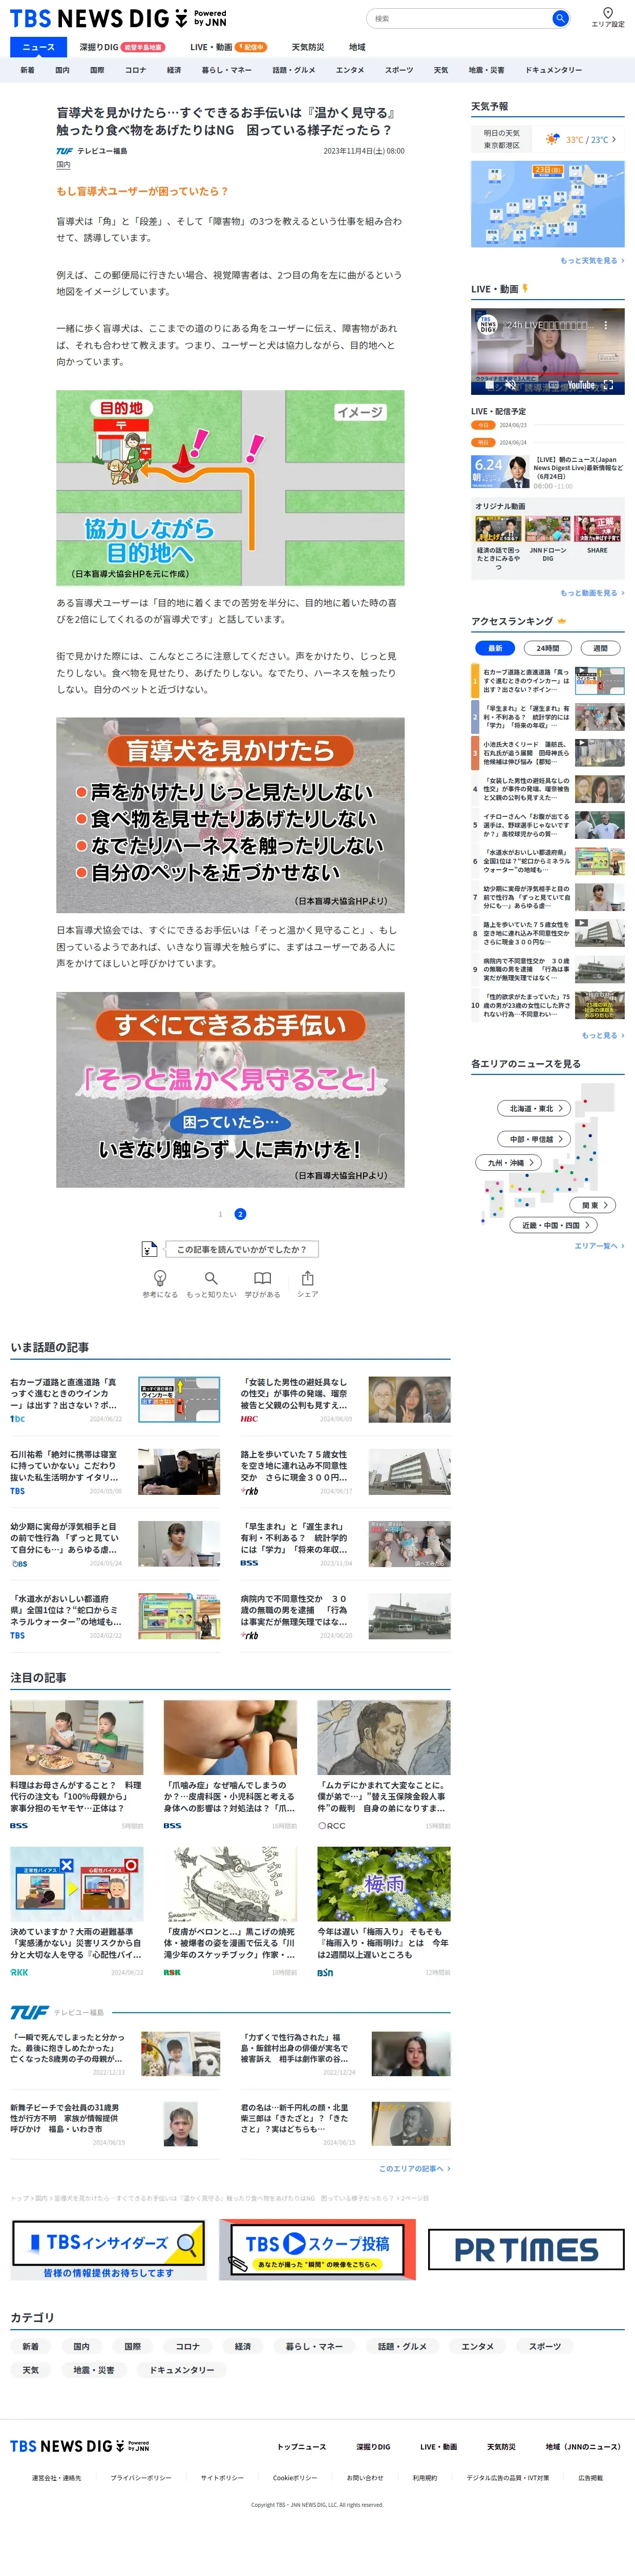This screenshot has width=635, height=2576.
Task: Click the TBSインサイダーズ banner
Action: click(x=108, y=2250)
